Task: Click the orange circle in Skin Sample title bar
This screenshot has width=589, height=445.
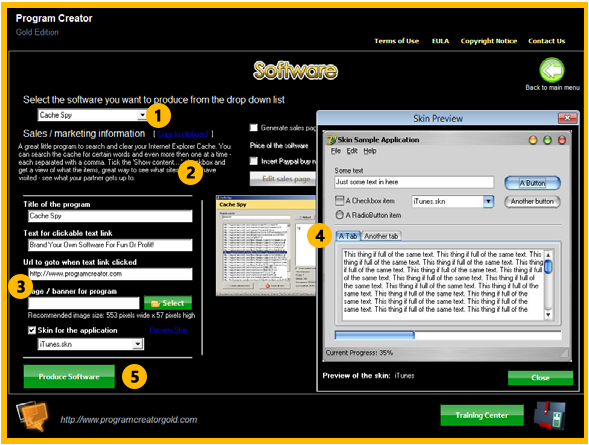Action: click(x=533, y=140)
